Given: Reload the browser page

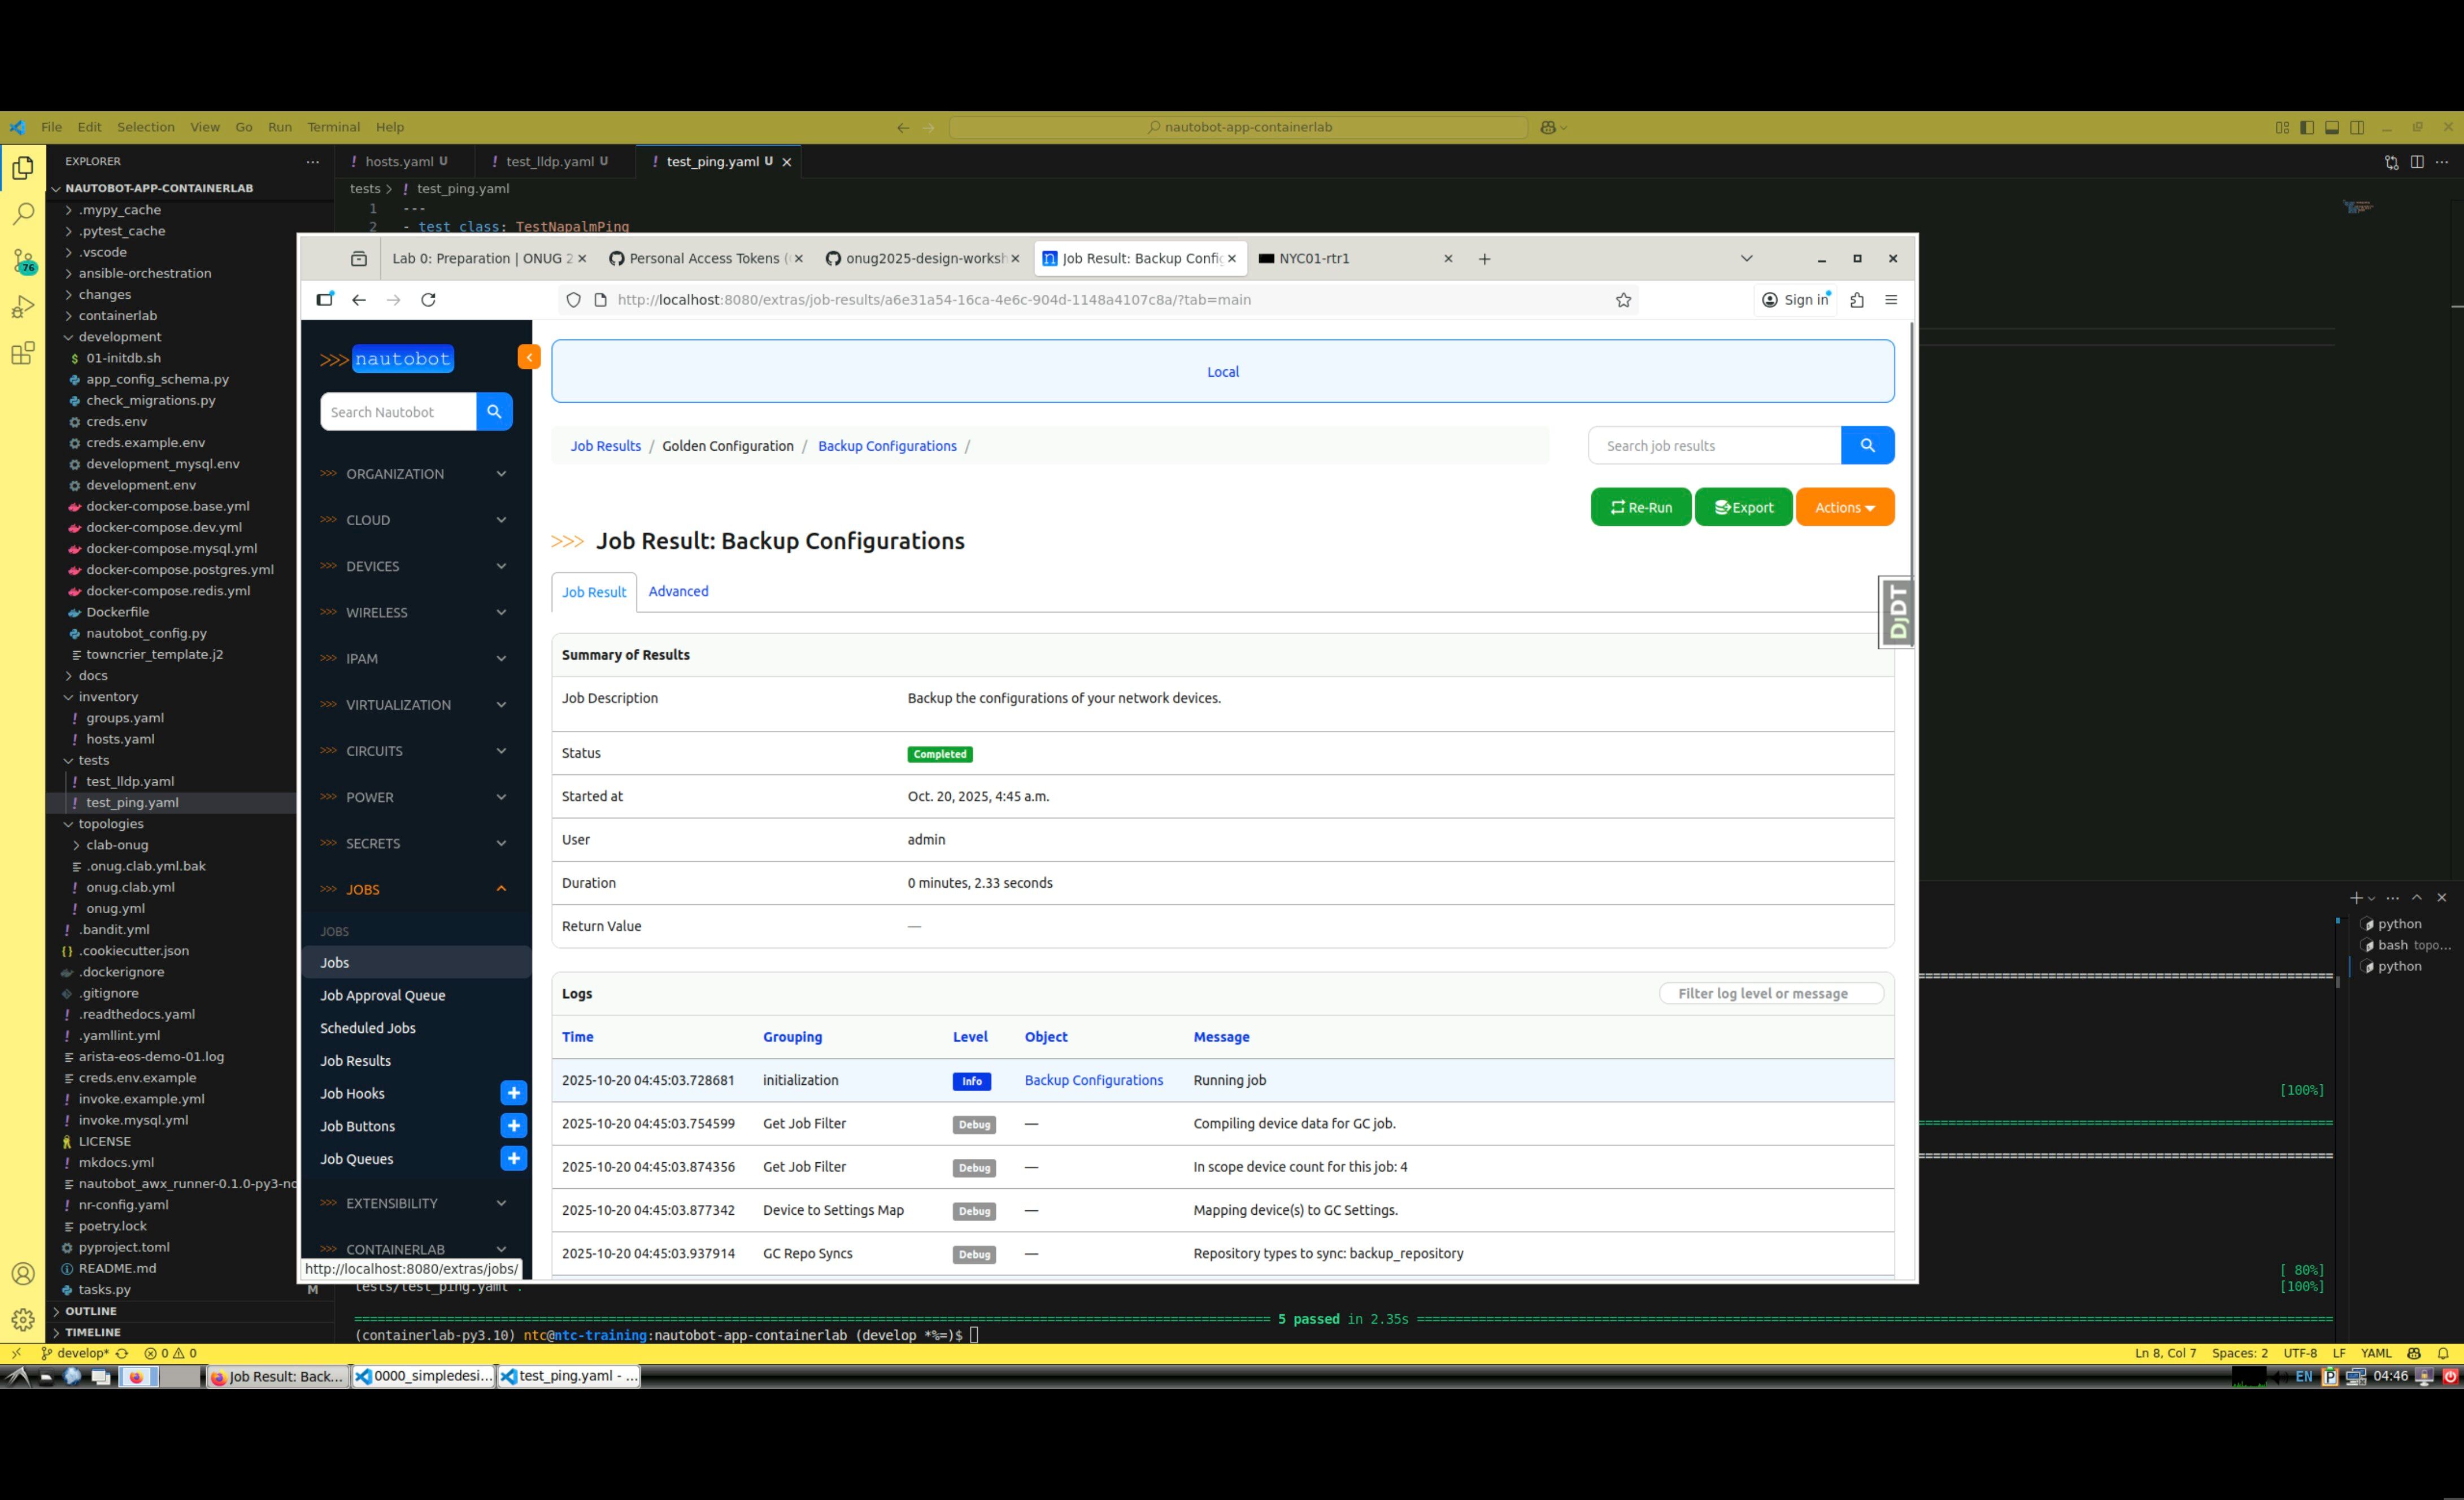Looking at the screenshot, I should click(x=428, y=300).
